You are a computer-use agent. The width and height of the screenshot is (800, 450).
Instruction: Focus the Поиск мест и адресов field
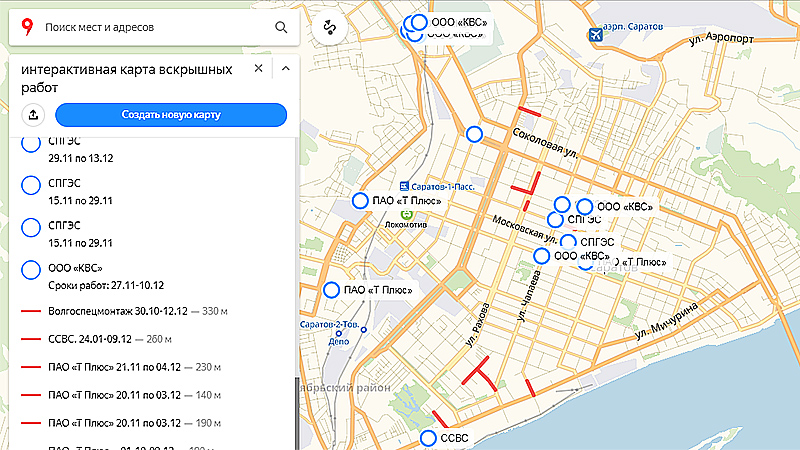pos(150,28)
